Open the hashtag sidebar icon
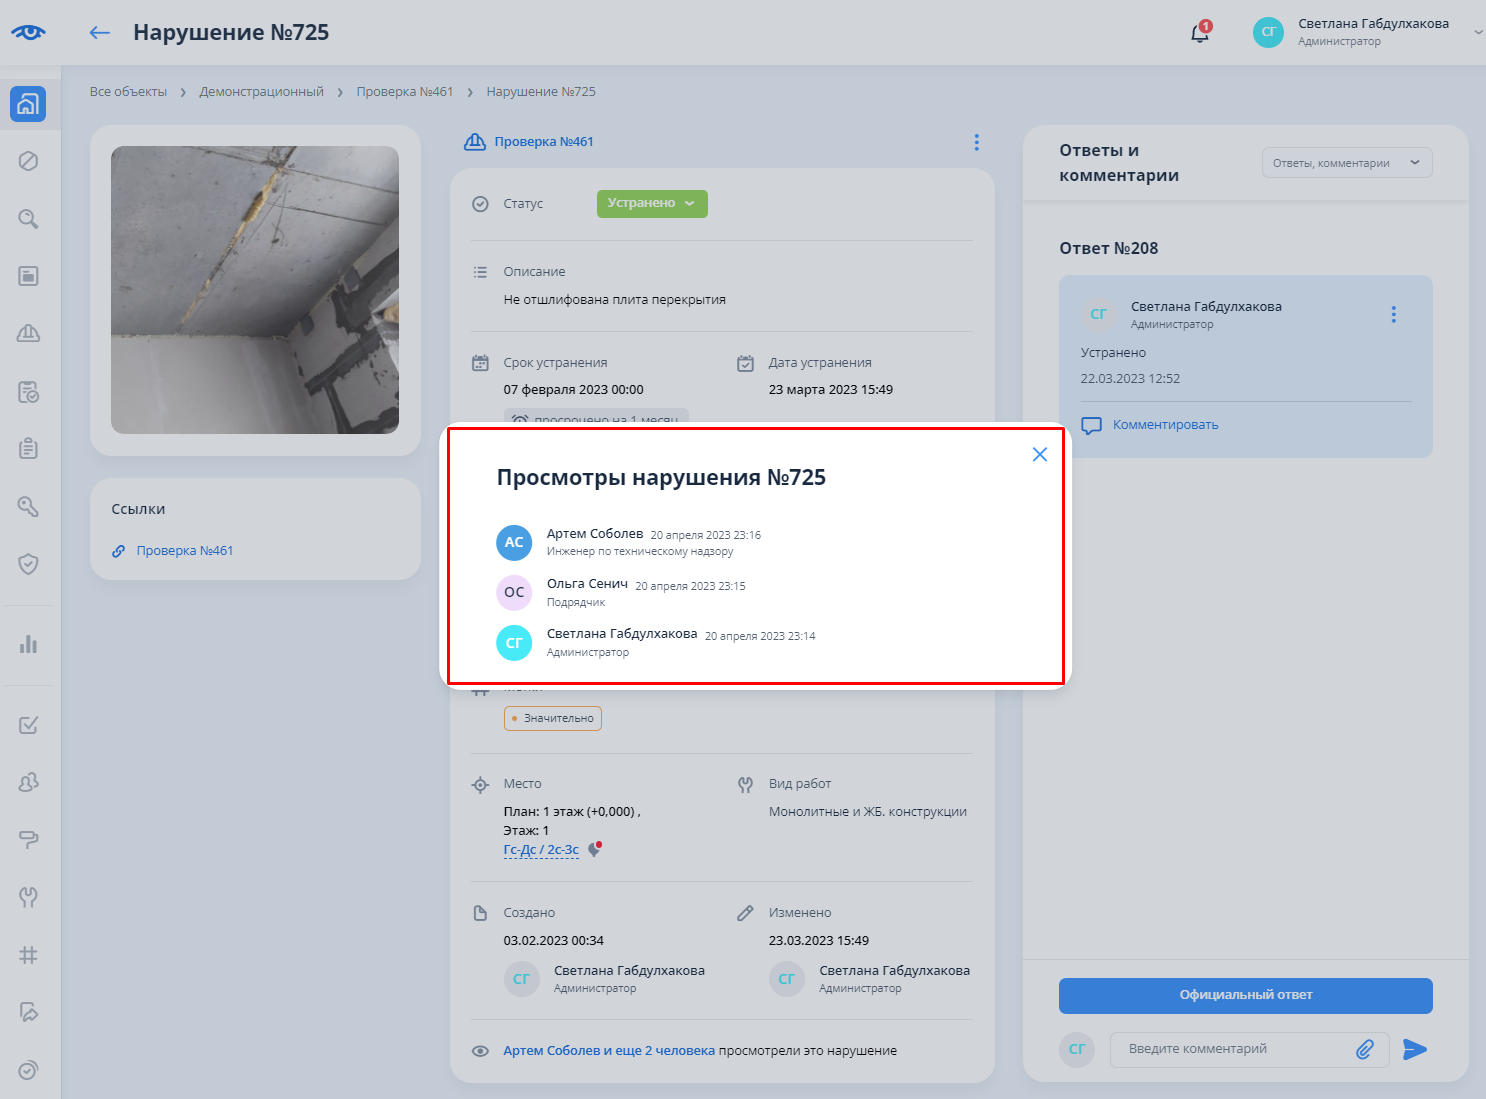The height and width of the screenshot is (1099, 1486). click(x=28, y=955)
